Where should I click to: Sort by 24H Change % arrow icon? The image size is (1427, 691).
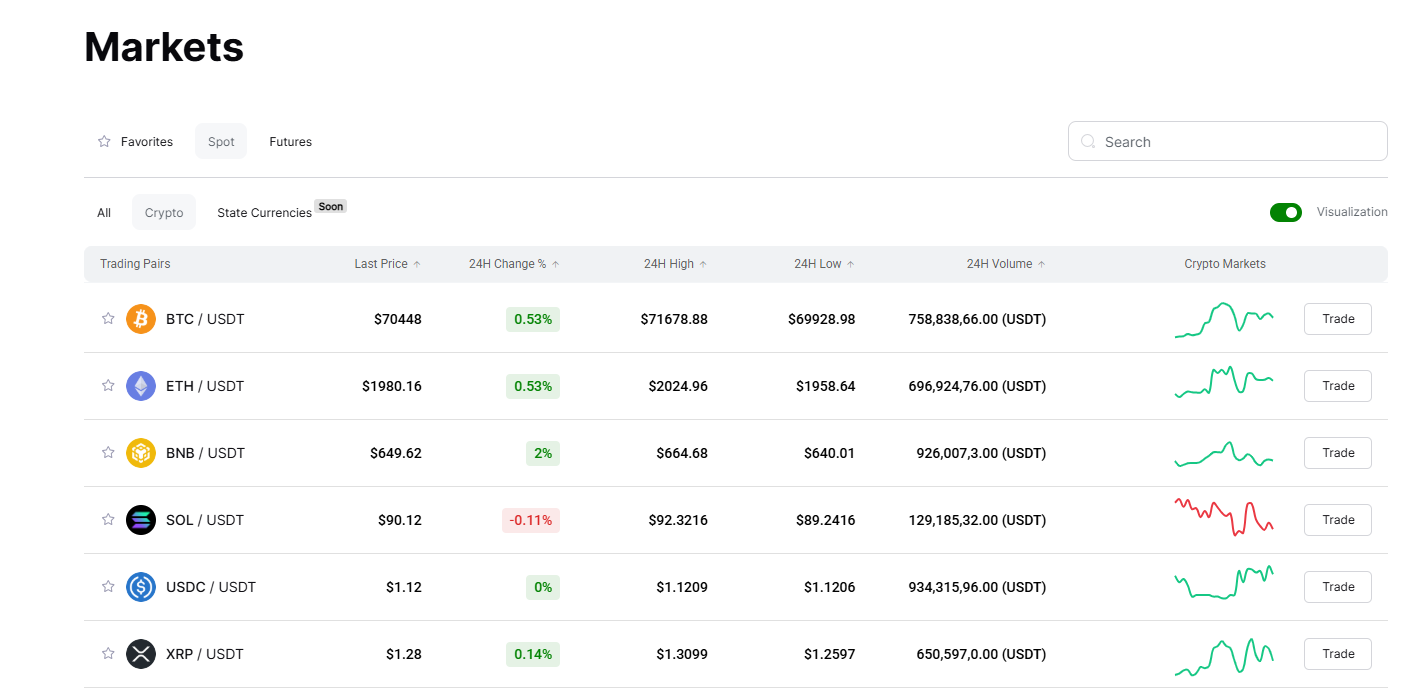[x=555, y=264]
